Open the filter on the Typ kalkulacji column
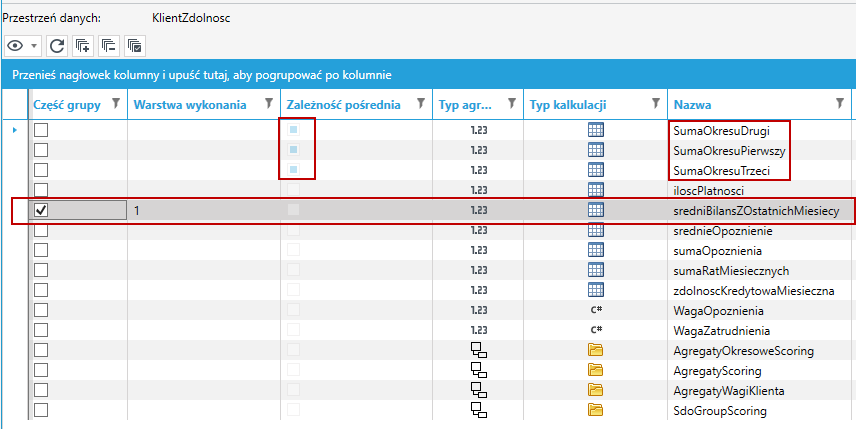Screen dimensions: 856x429 click(x=657, y=104)
